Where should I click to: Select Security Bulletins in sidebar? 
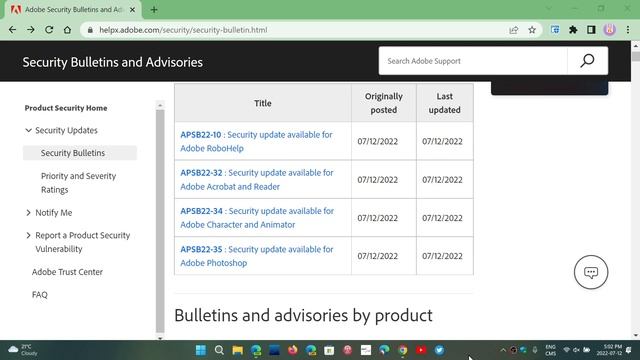coord(80,153)
